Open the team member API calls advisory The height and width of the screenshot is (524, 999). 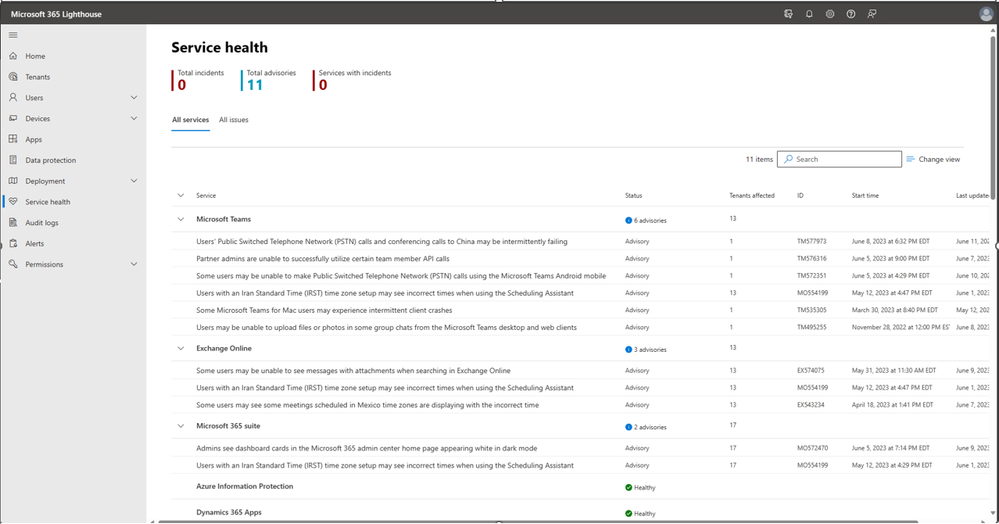point(322,259)
